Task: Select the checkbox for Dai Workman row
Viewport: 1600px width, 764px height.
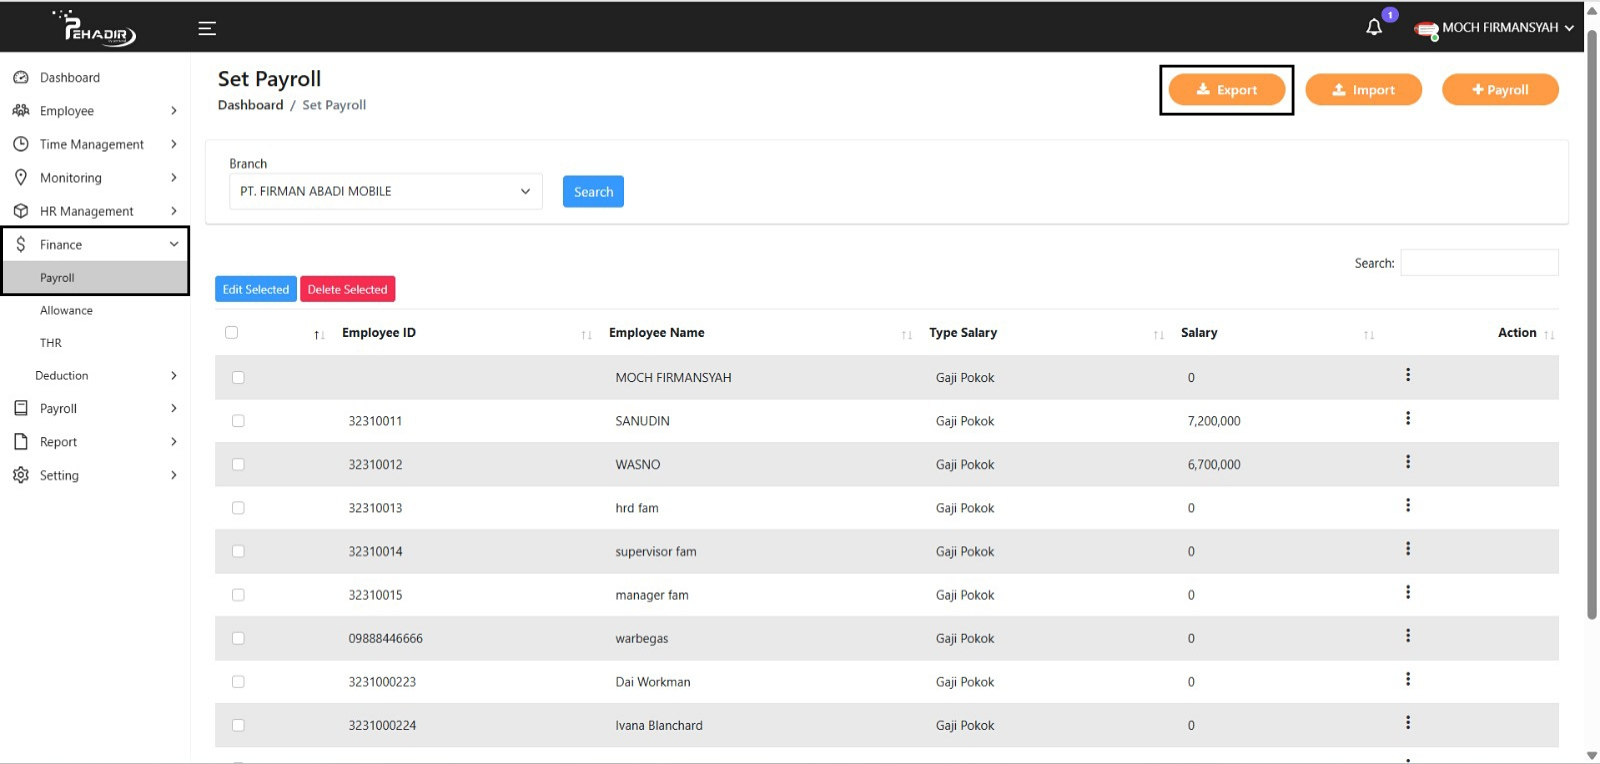Action: (x=238, y=682)
